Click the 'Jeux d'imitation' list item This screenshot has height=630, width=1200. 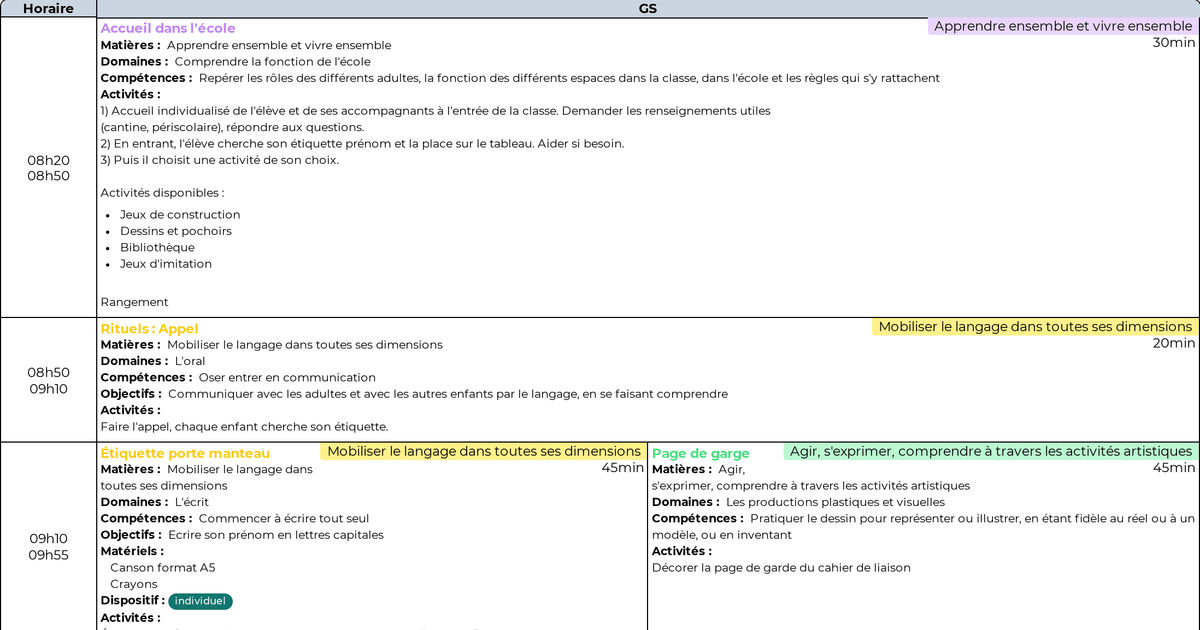click(x=166, y=264)
